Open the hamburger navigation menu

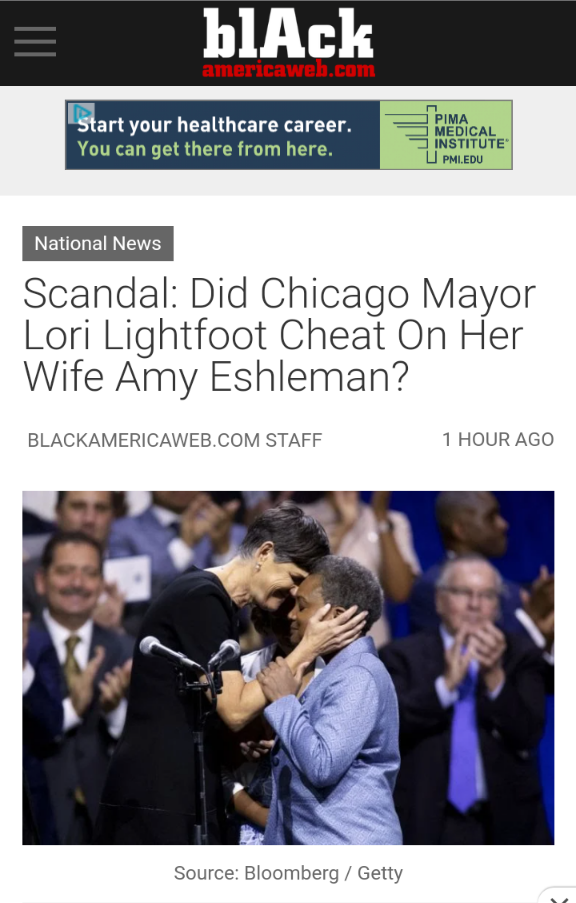click(x=35, y=41)
